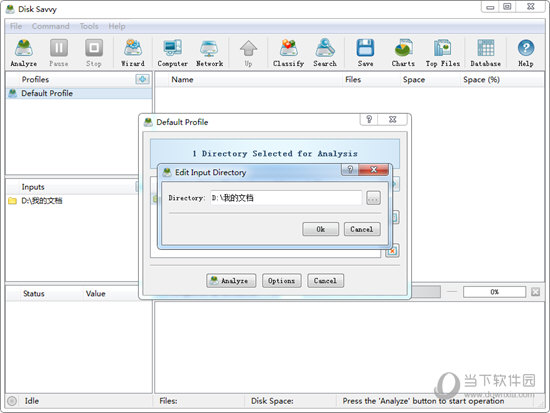Sort by Name column header

pos(182,80)
